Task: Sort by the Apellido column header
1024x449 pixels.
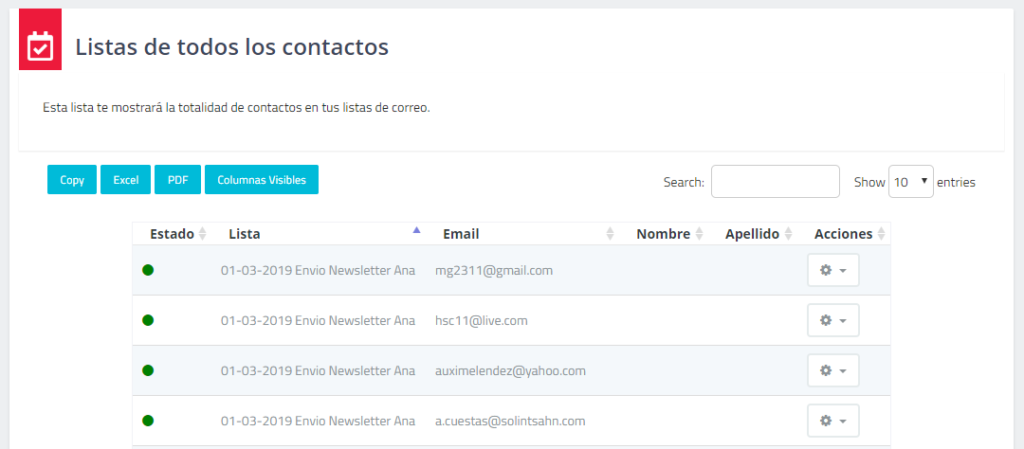Action: (x=752, y=234)
